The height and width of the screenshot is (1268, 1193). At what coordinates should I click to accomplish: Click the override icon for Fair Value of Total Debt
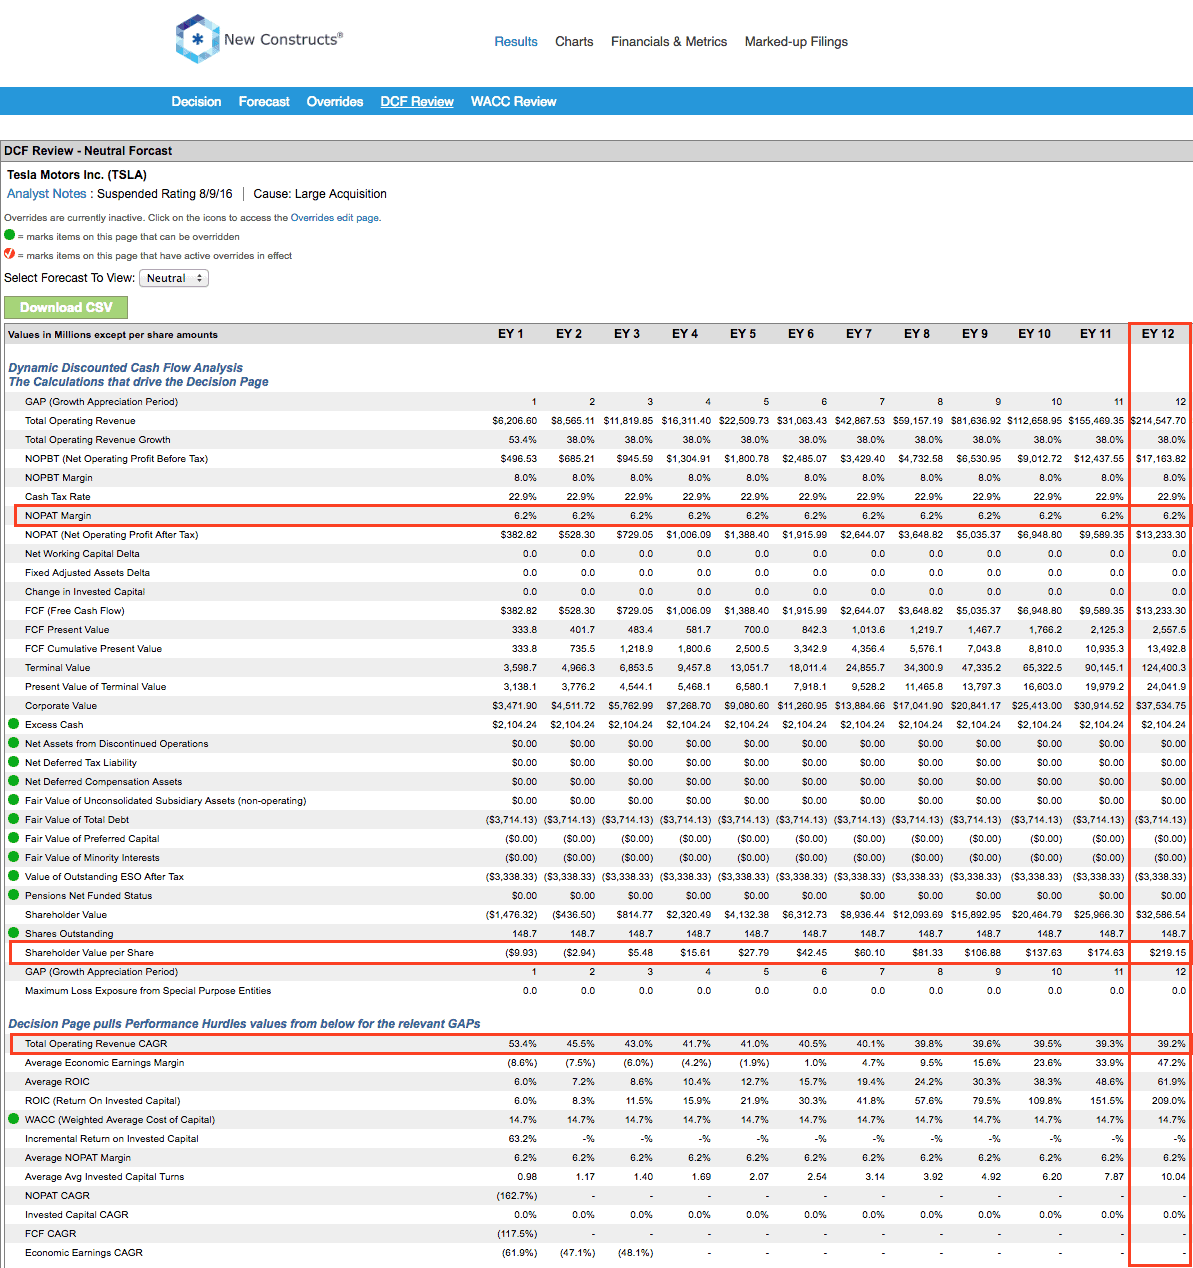(14, 819)
